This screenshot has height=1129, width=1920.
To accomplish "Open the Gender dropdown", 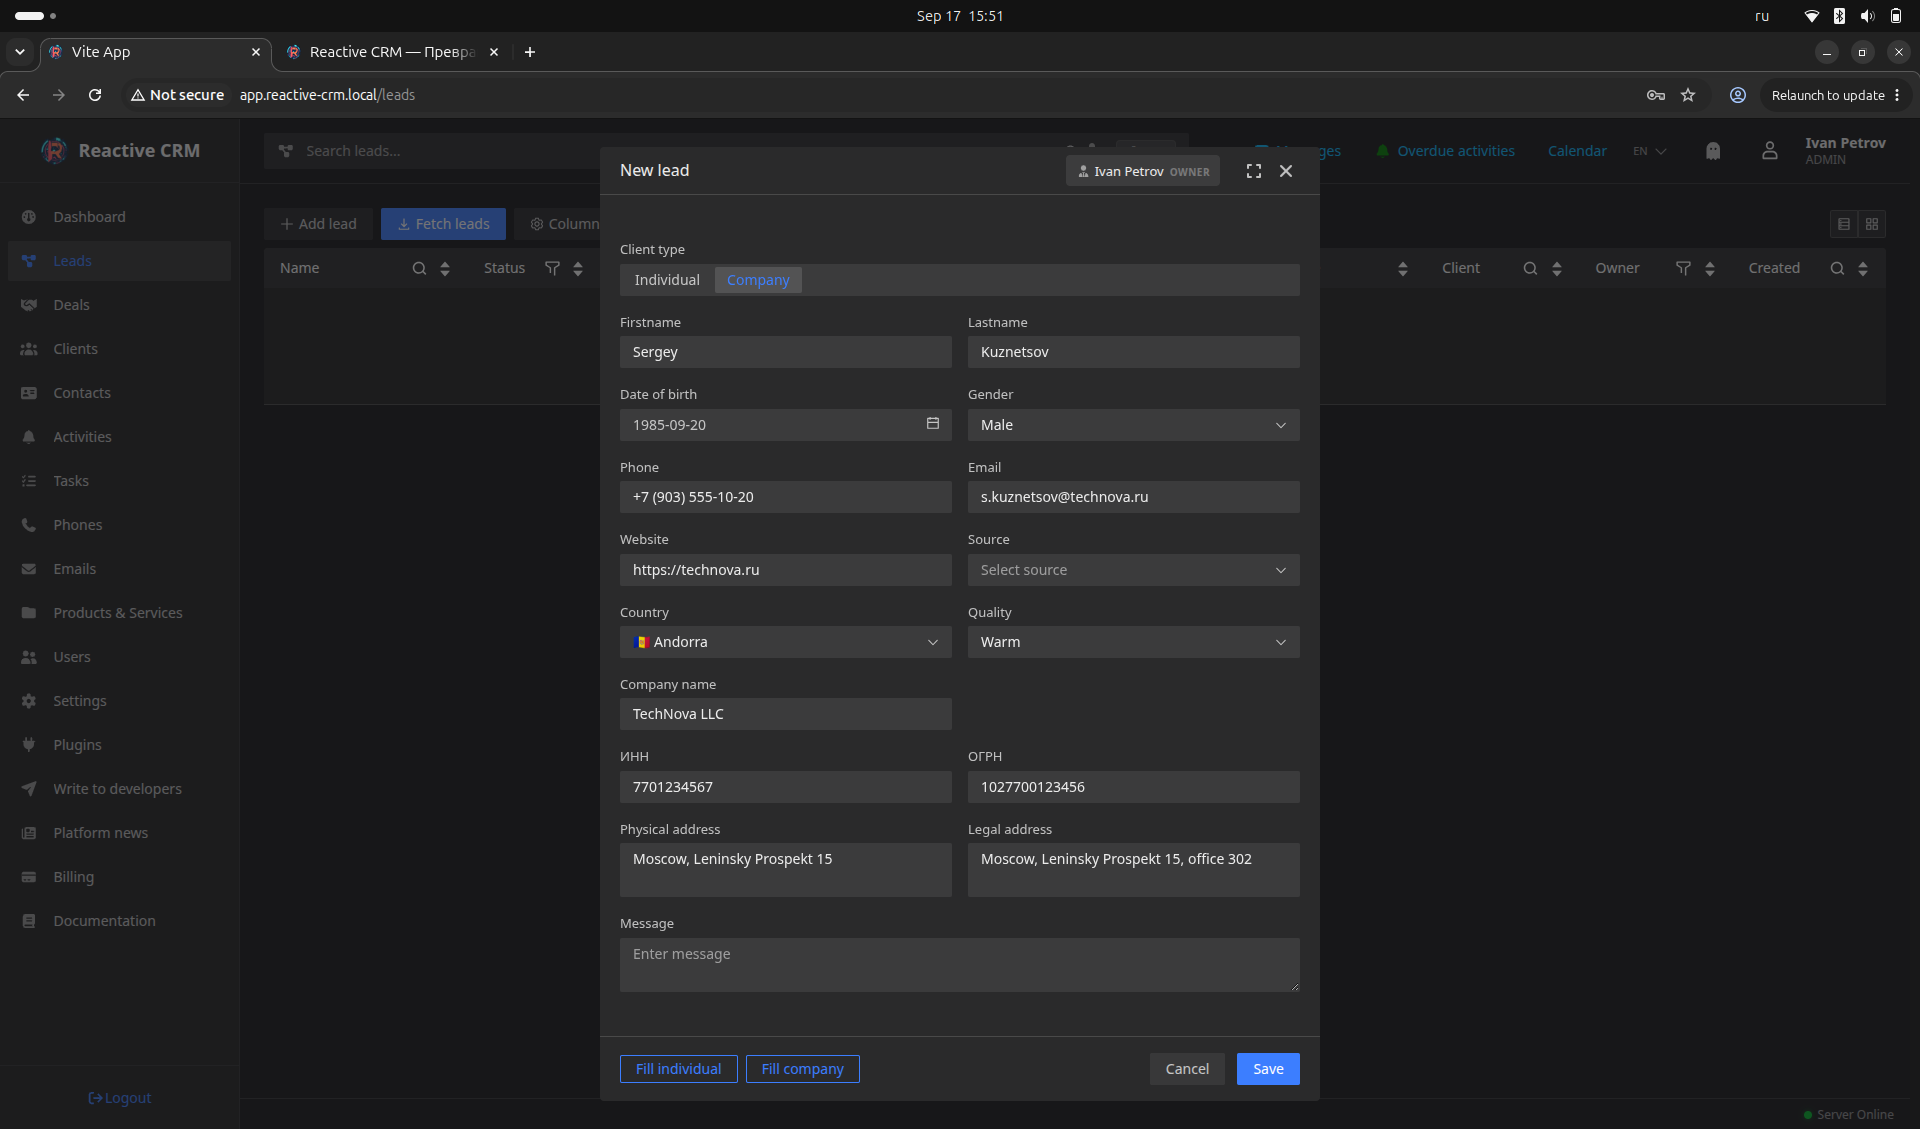I will (x=1133, y=425).
